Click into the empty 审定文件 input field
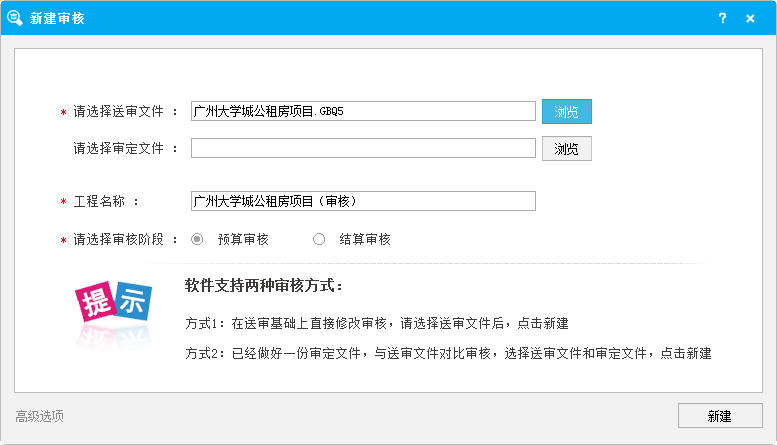Viewport: 777px width, 445px height. click(363, 148)
